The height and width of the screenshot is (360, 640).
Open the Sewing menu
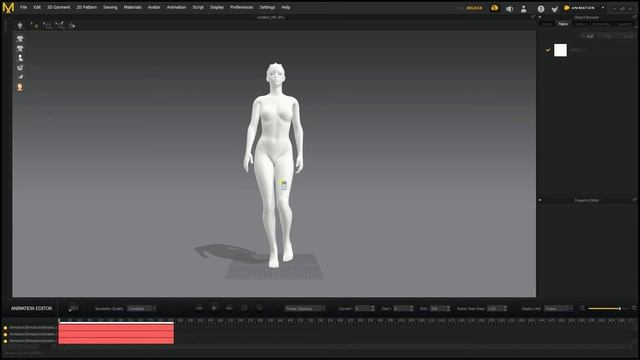click(110, 7)
